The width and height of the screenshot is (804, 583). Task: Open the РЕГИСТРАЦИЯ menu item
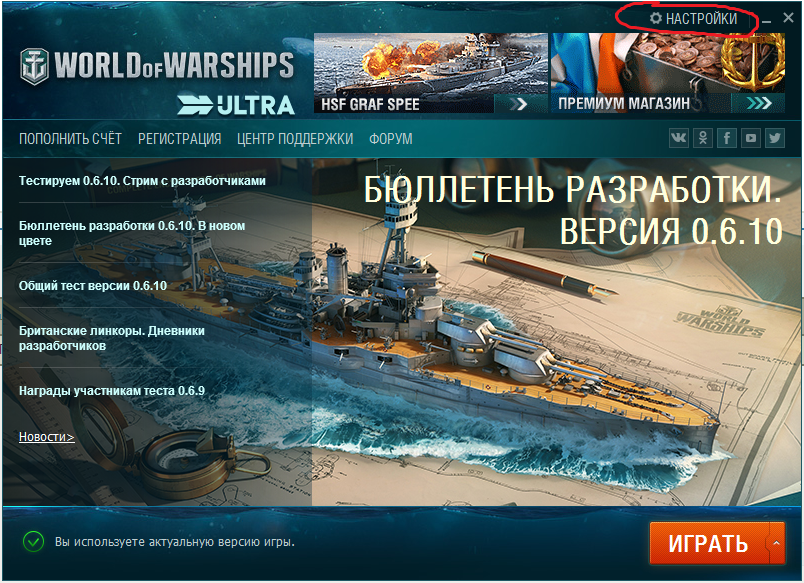(x=179, y=139)
